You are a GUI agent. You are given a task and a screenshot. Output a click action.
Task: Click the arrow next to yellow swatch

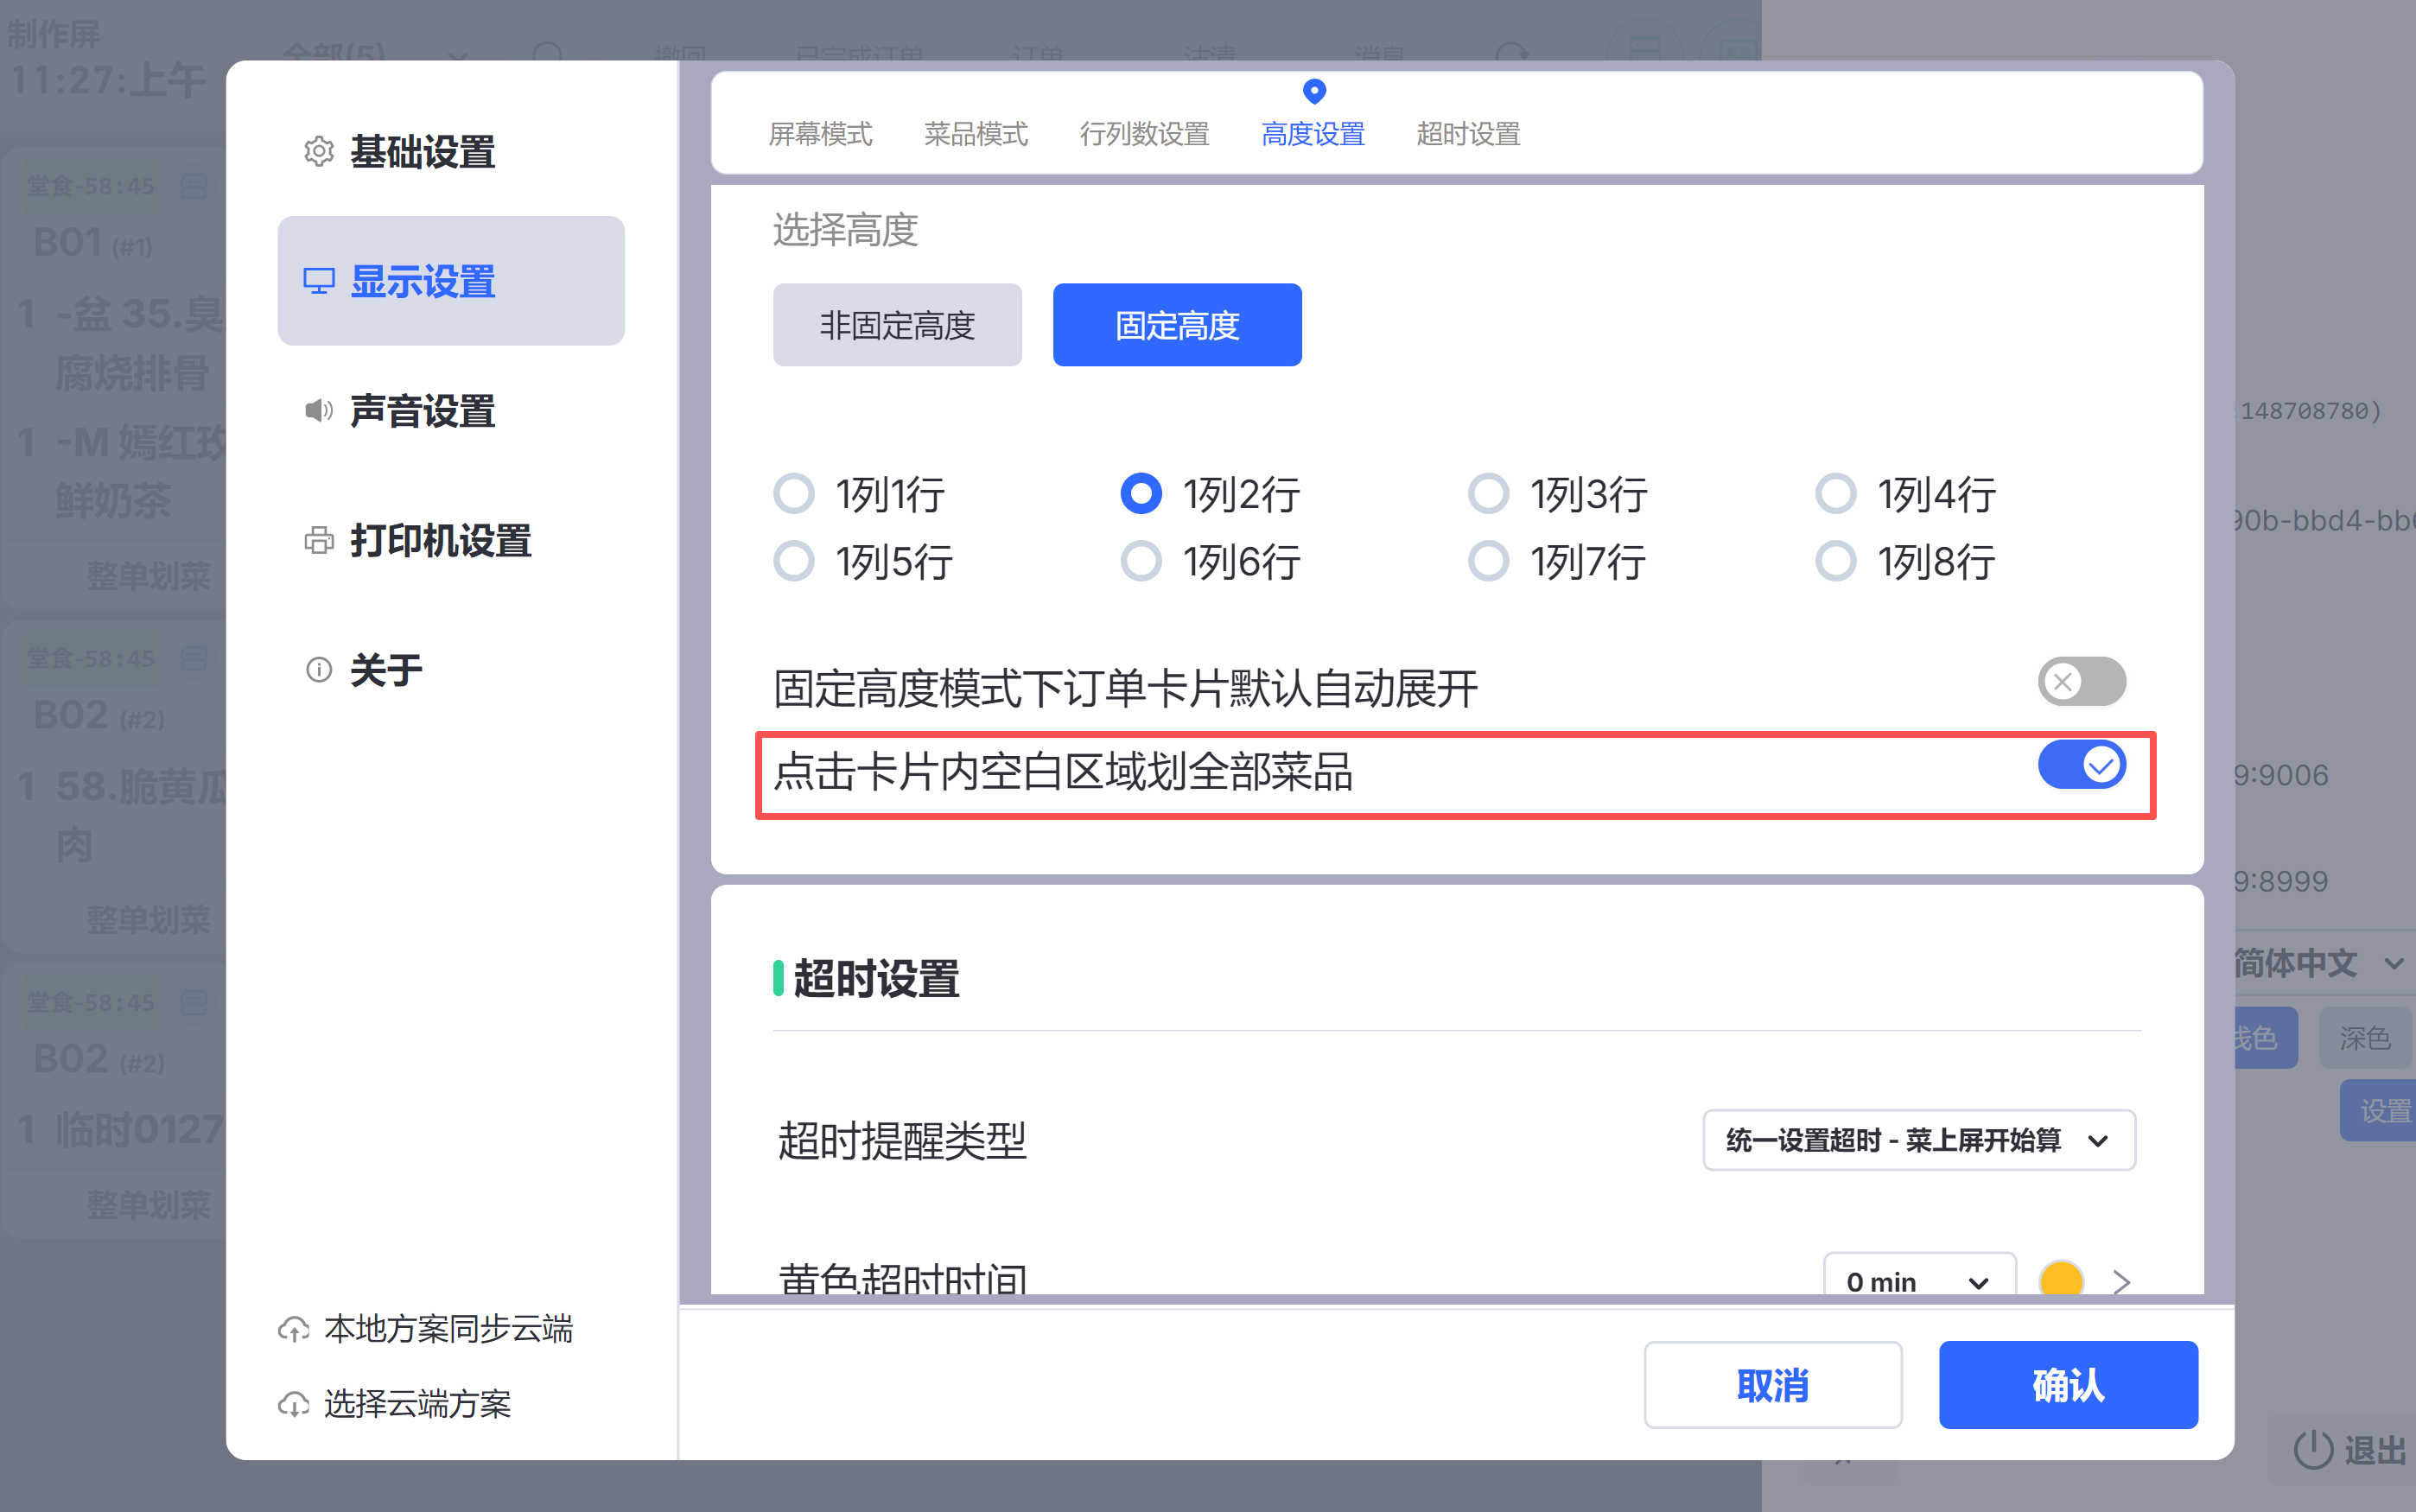point(2121,1281)
